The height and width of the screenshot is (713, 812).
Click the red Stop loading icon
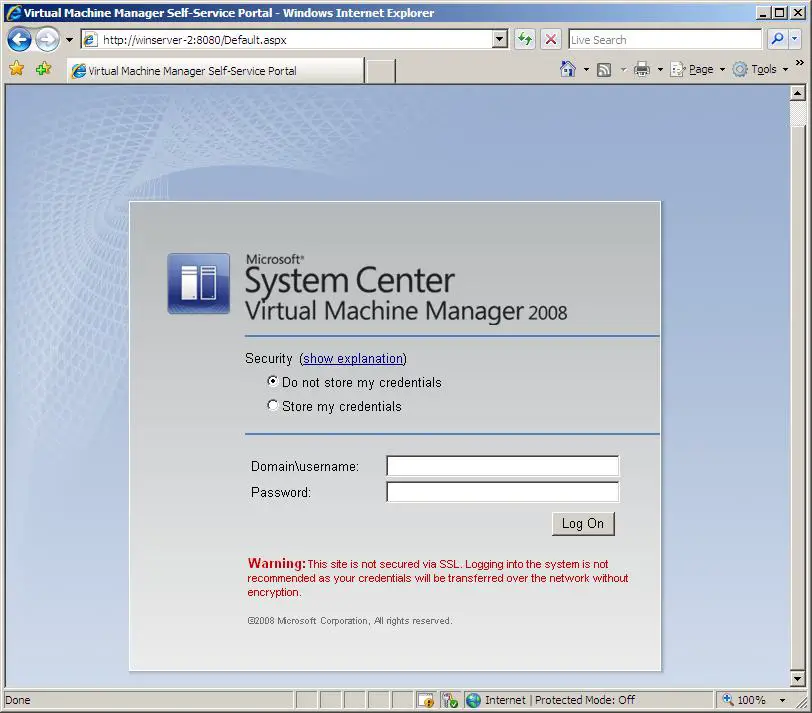coord(551,39)
